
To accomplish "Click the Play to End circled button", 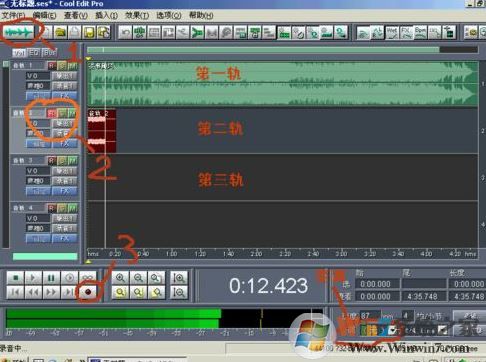I will tap(69, 277).
